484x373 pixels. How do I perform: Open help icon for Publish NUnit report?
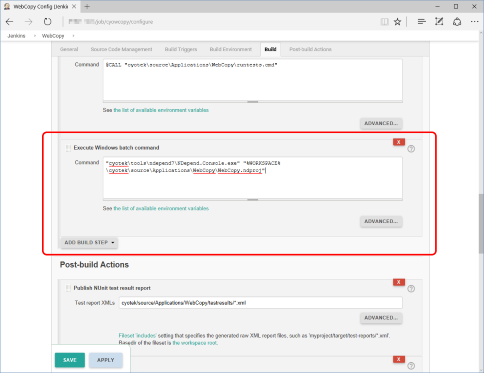(x=411, y=289)
